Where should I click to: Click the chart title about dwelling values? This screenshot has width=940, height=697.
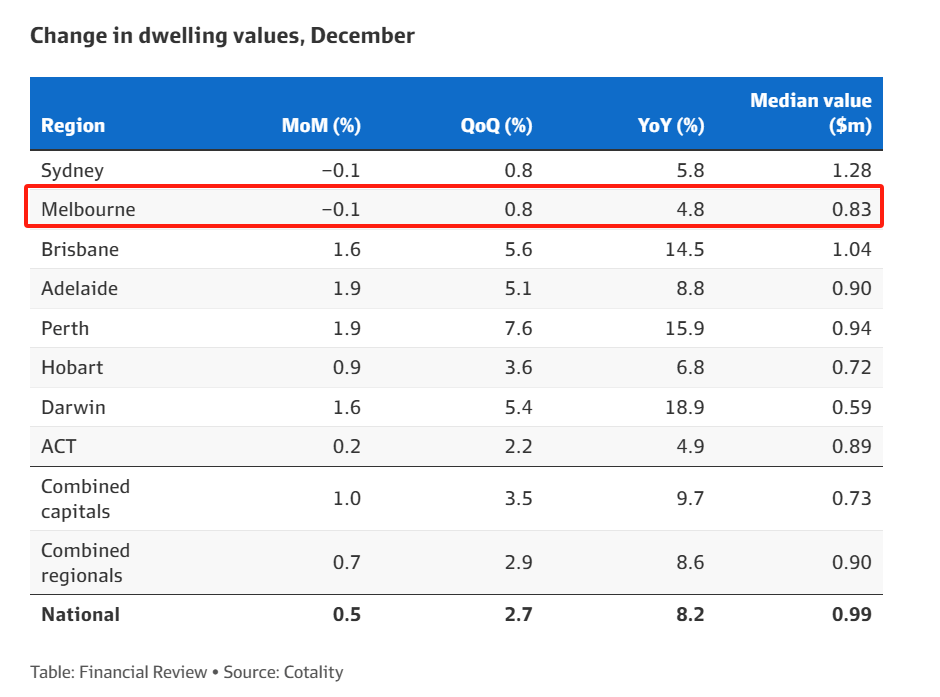click(x=222, y=36)
